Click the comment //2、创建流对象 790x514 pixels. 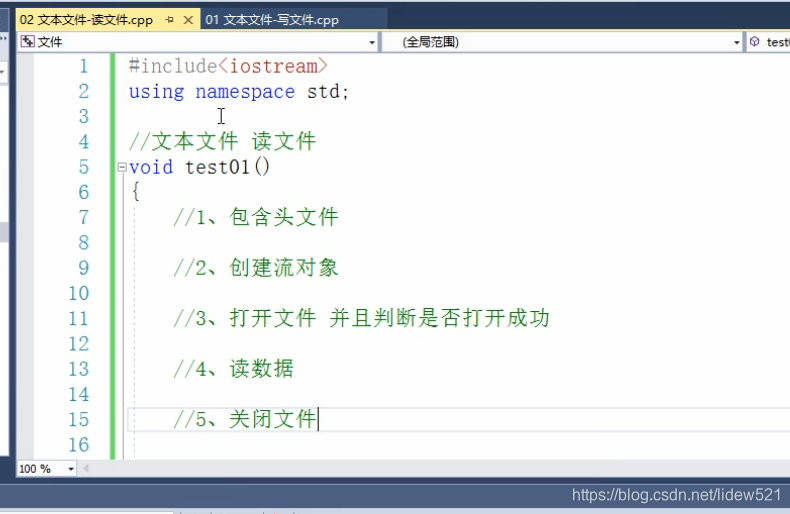coord(255,268)
